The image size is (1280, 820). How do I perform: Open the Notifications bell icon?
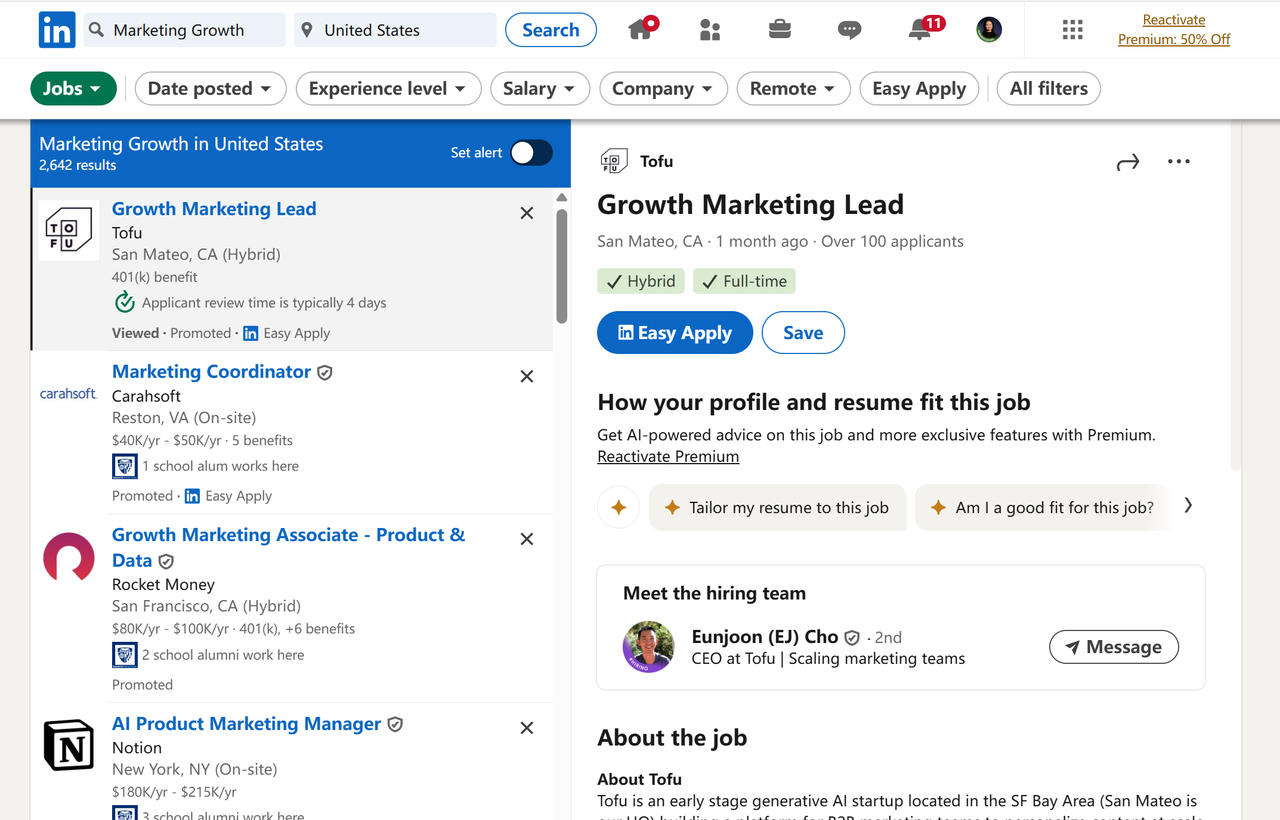920,30
